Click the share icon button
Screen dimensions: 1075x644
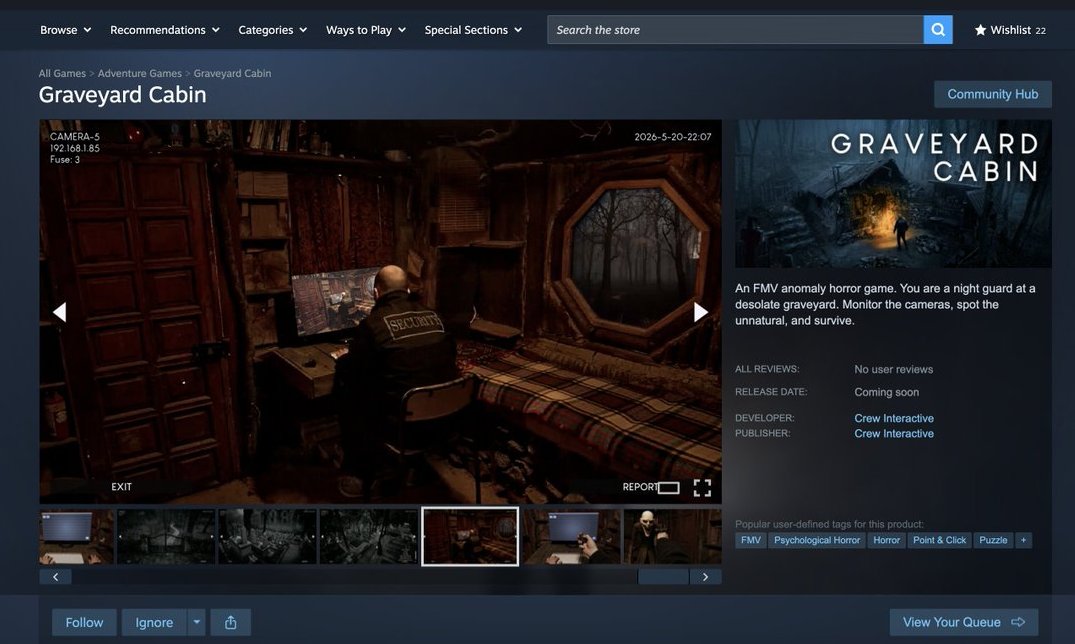[x=230, y=622]
